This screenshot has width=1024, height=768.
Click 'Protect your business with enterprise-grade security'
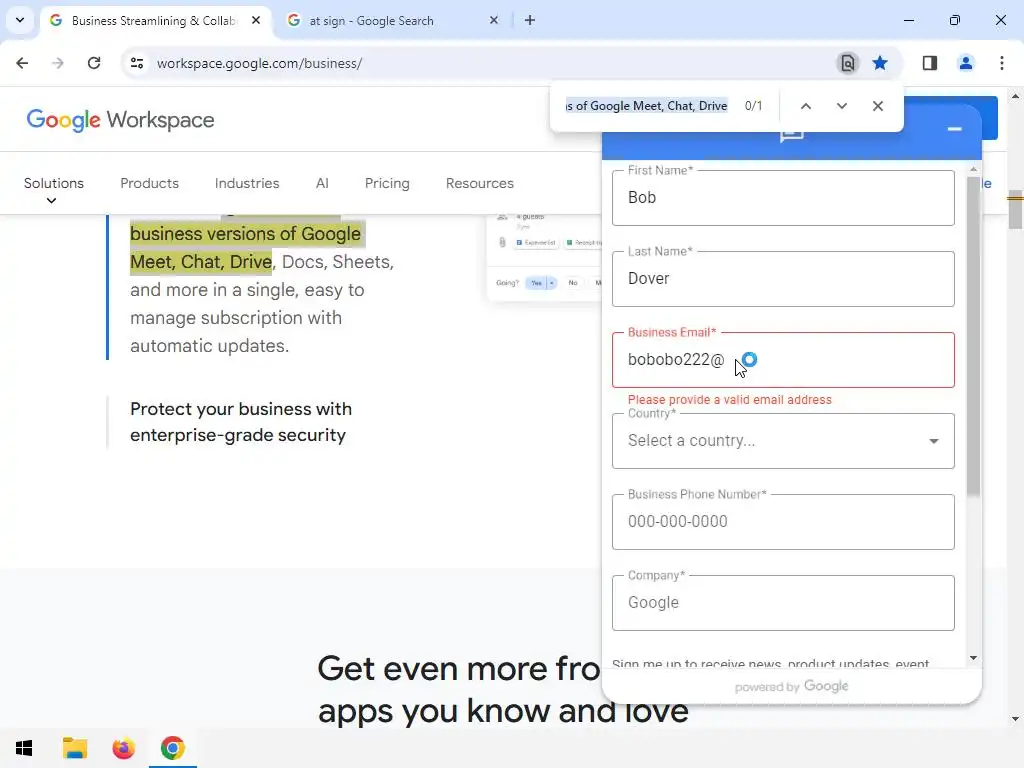click(241, 422)
